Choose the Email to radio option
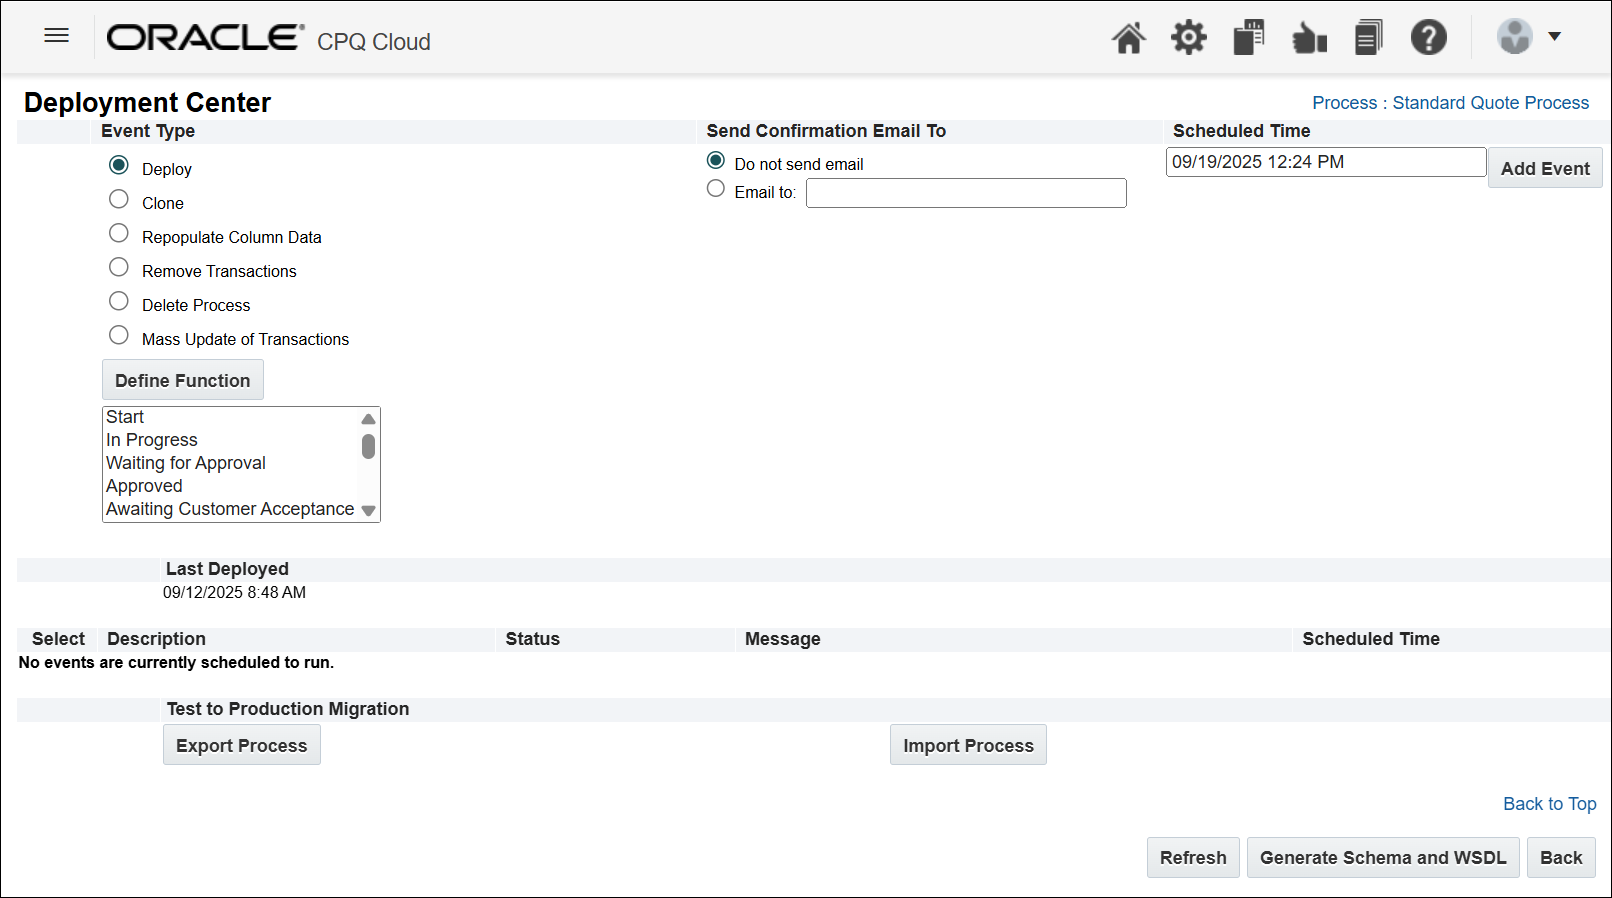 pos(716,189)
